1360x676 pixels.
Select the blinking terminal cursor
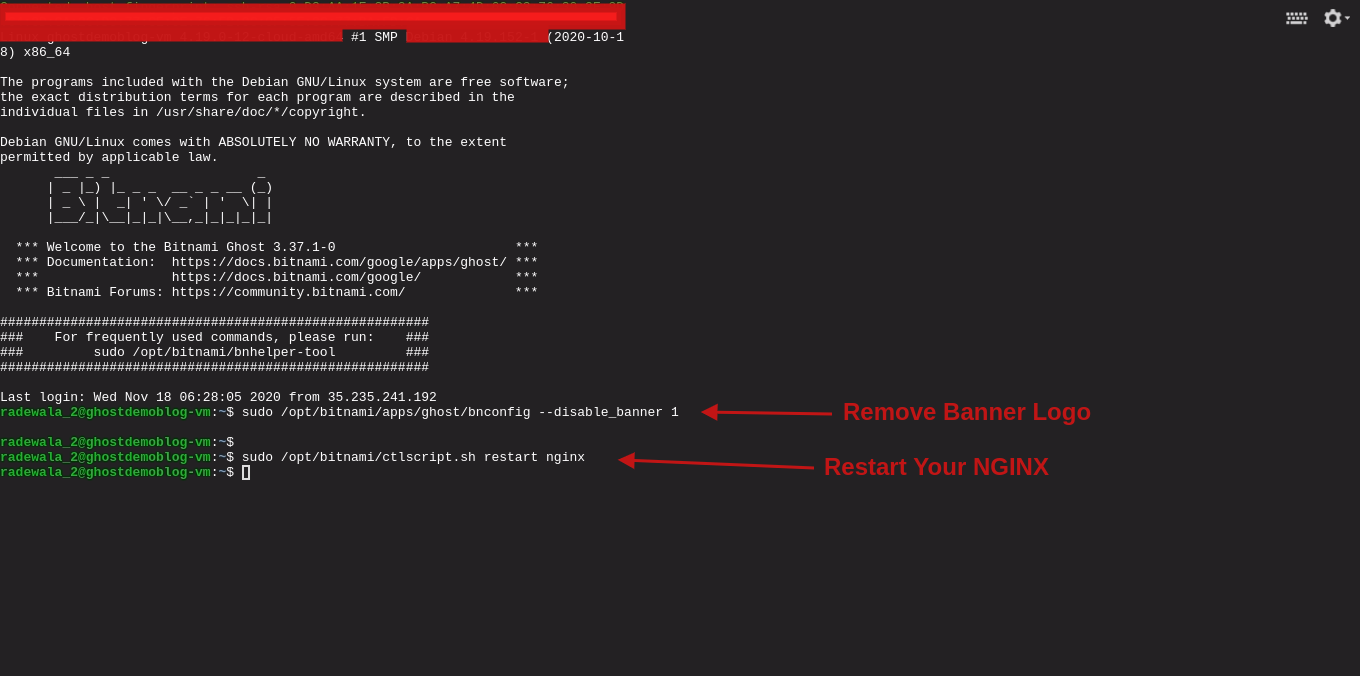tap(245, 471)
